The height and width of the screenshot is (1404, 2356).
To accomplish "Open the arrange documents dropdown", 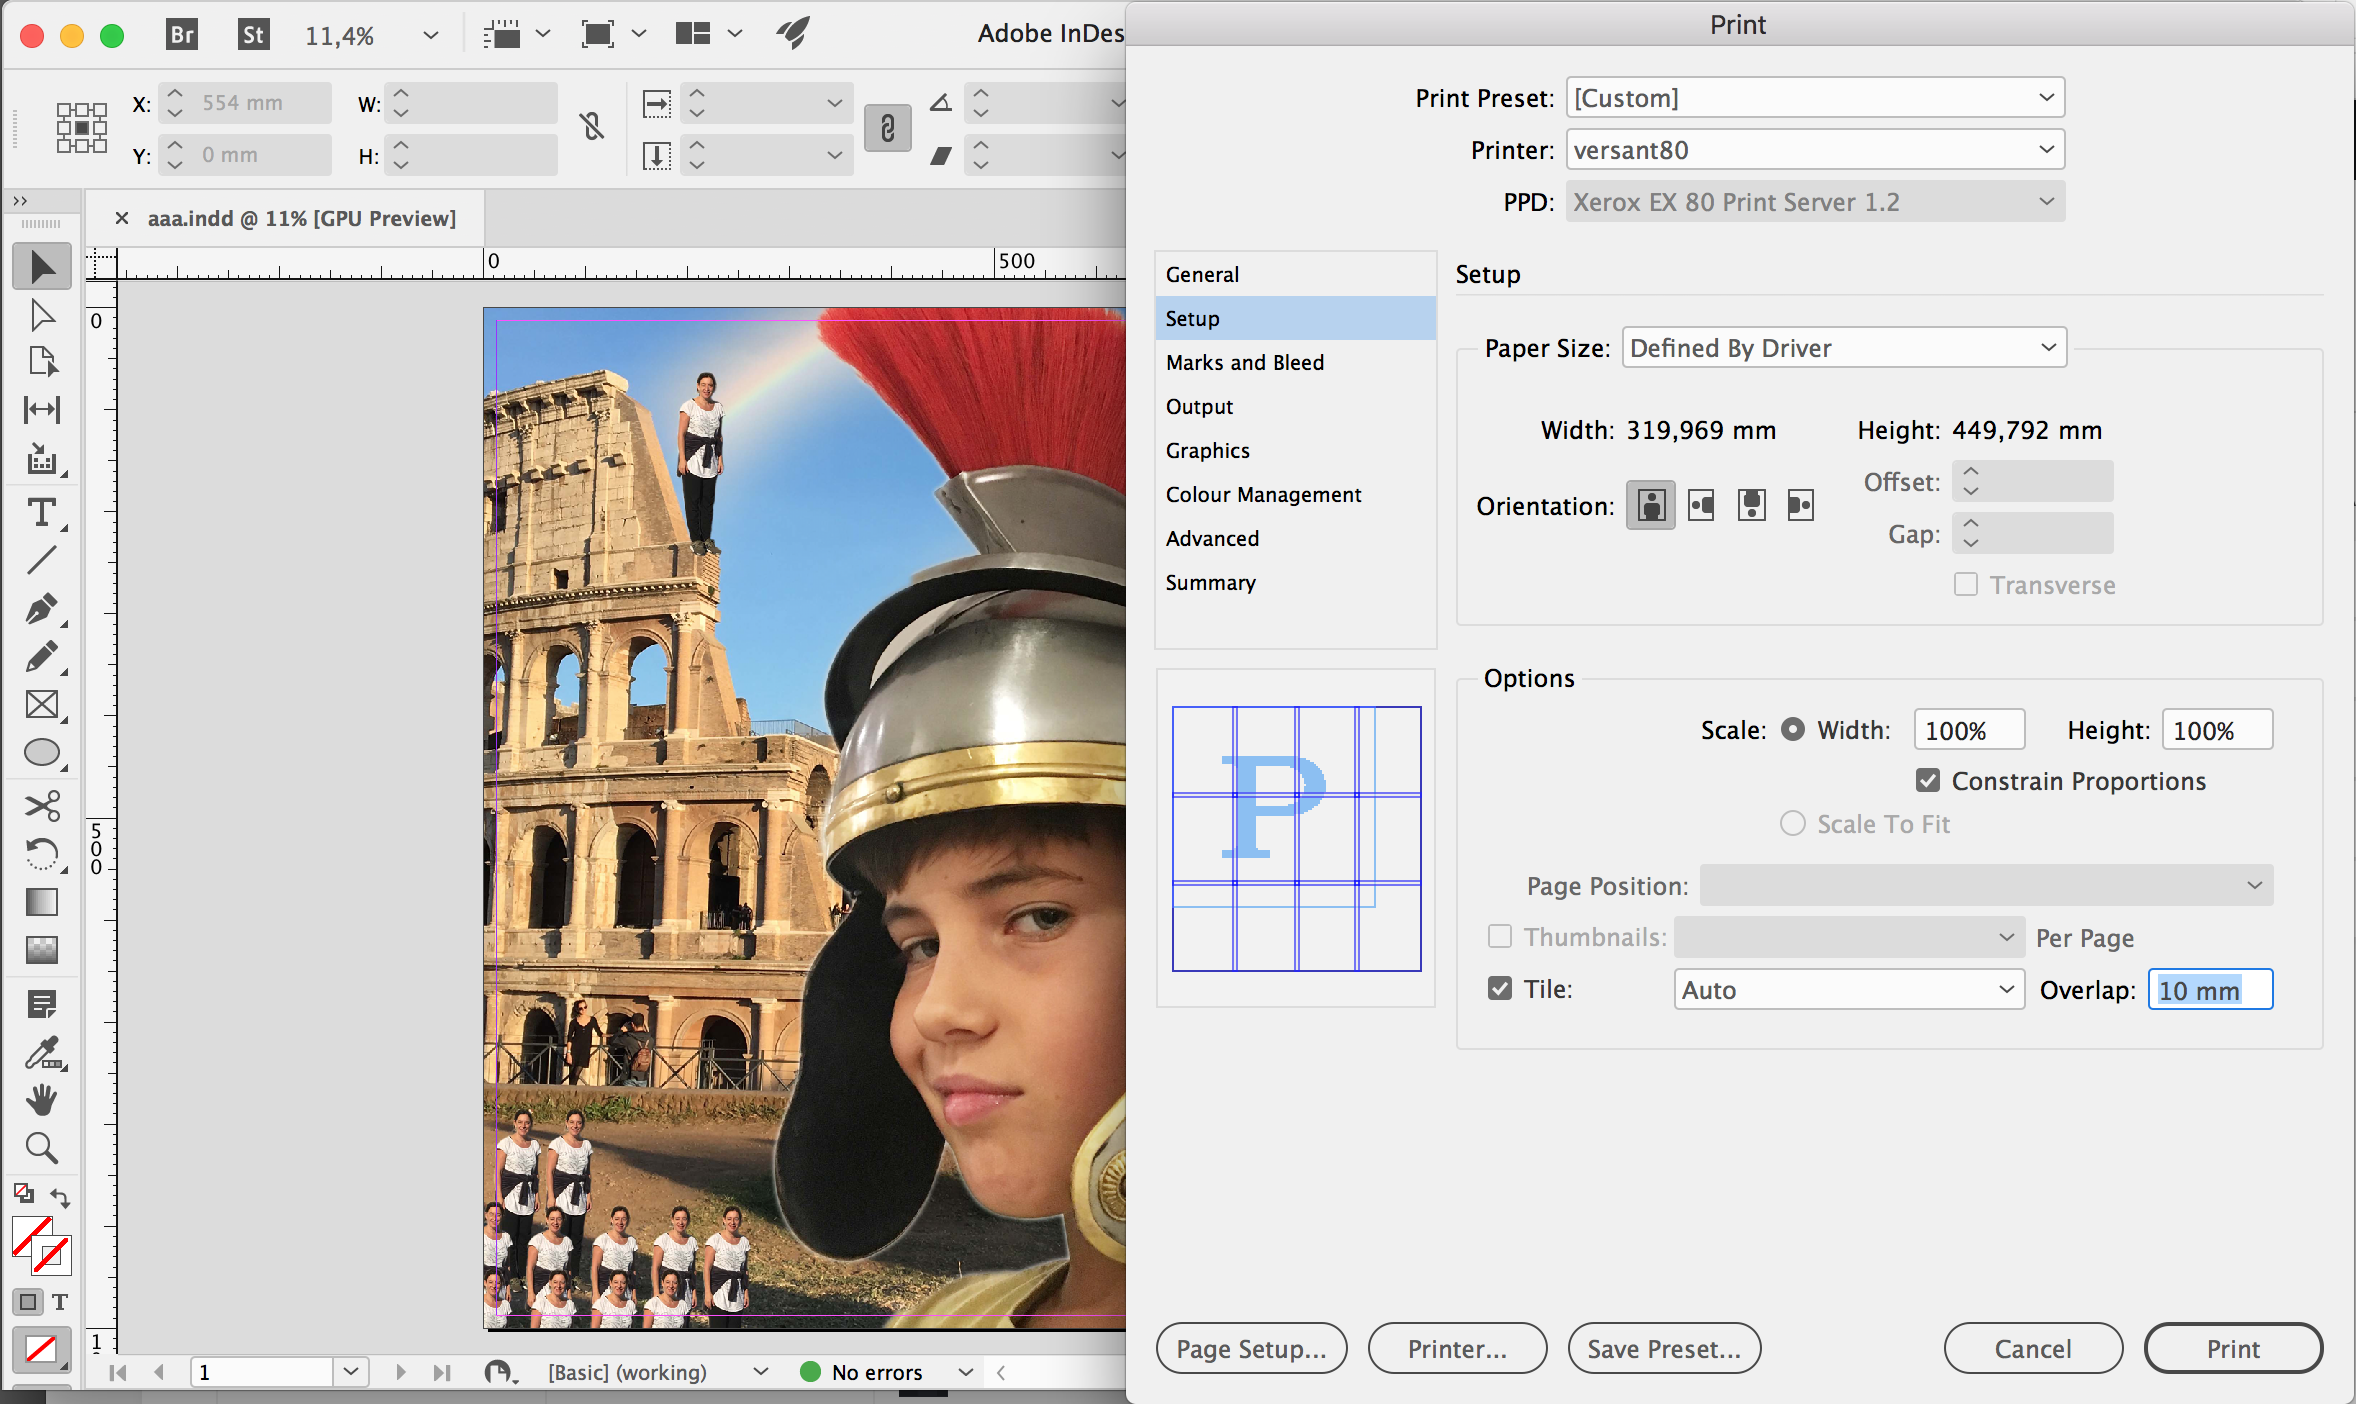I will 709,33.
